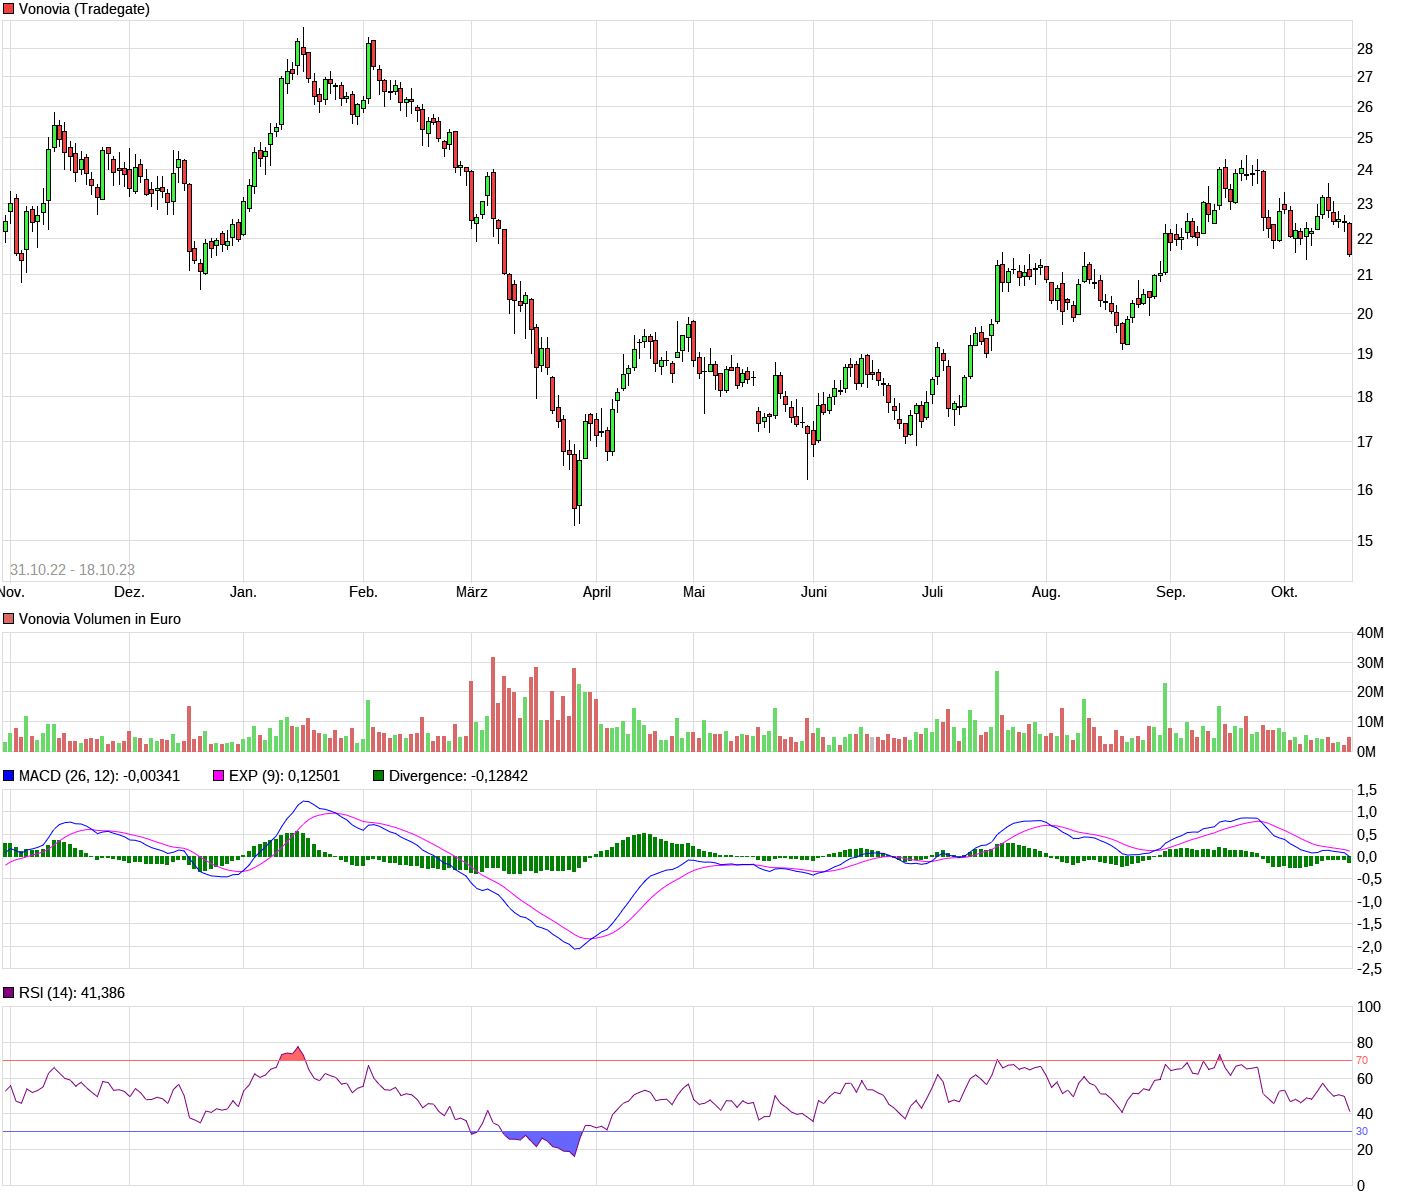The width and height of the screenshot is (1410, 1200).
Task: Click the Vonovia Volumen legend color square
Action: coord(9,619)
